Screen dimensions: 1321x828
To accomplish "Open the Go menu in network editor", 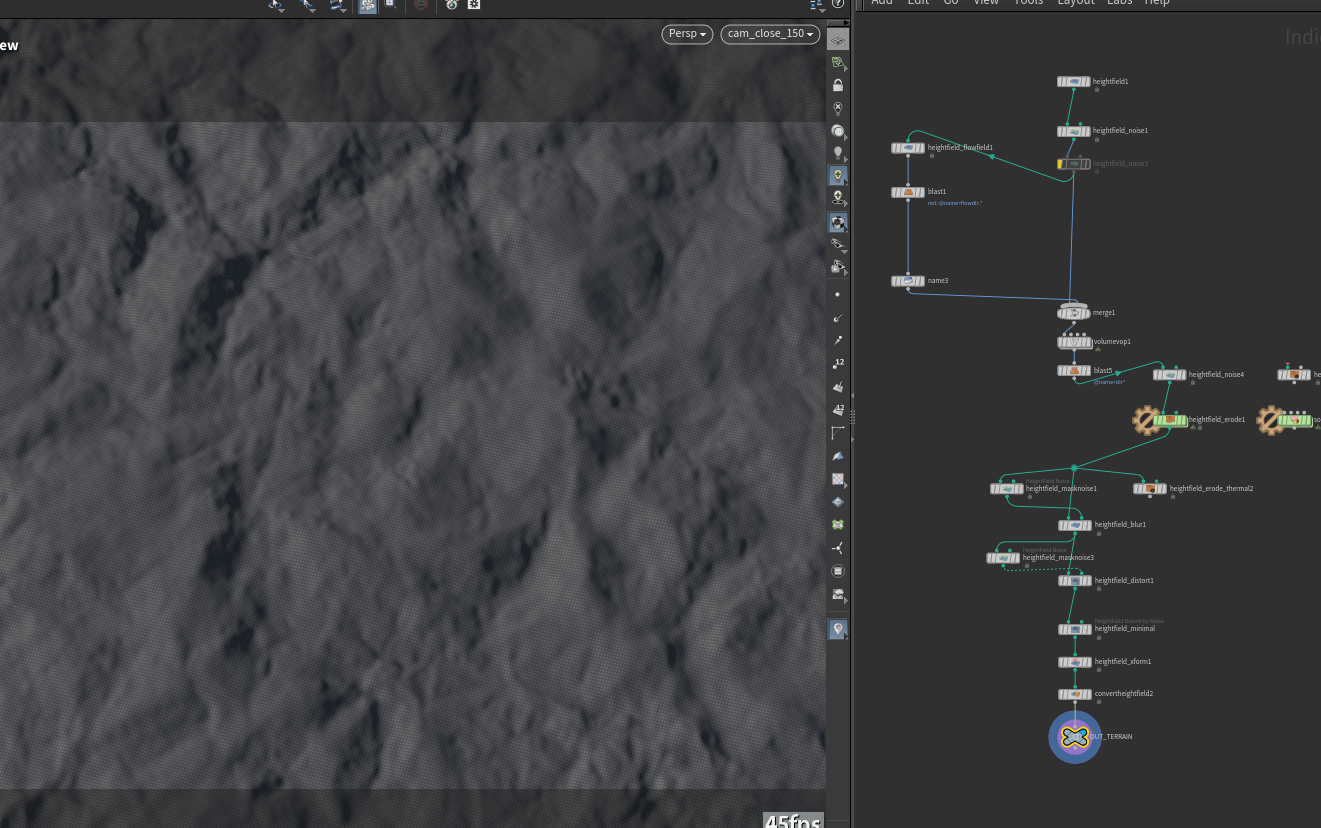I will [951, 2].
